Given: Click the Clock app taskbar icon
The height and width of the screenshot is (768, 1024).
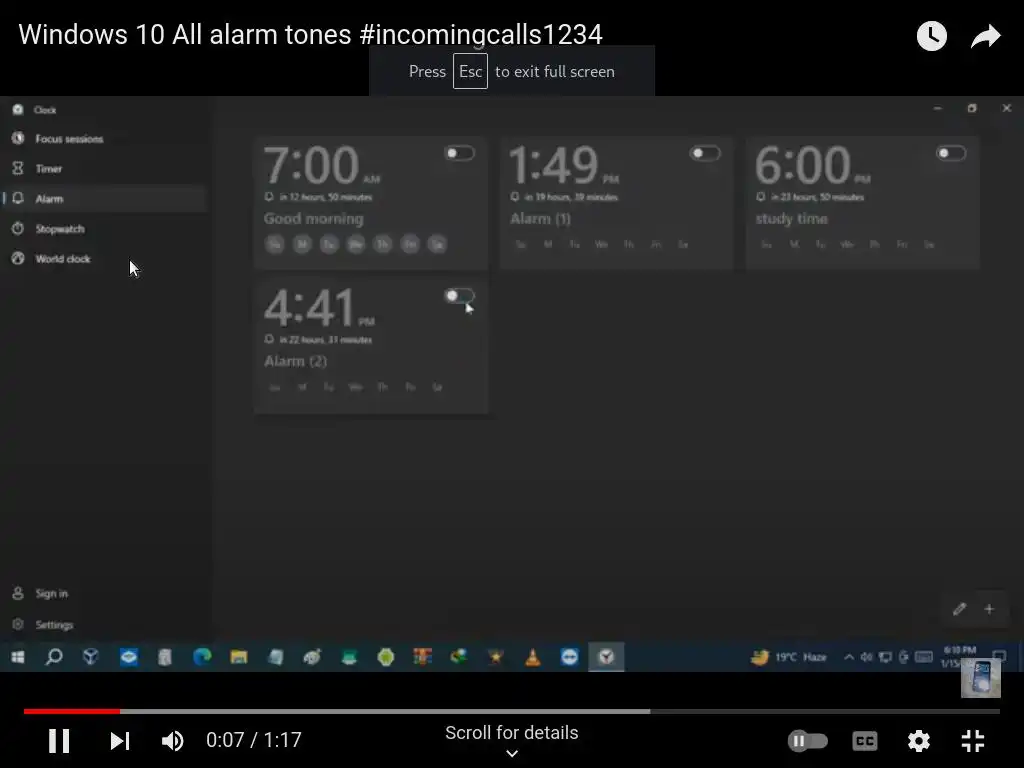Looking at the screenshot, I should pos(606,657).
